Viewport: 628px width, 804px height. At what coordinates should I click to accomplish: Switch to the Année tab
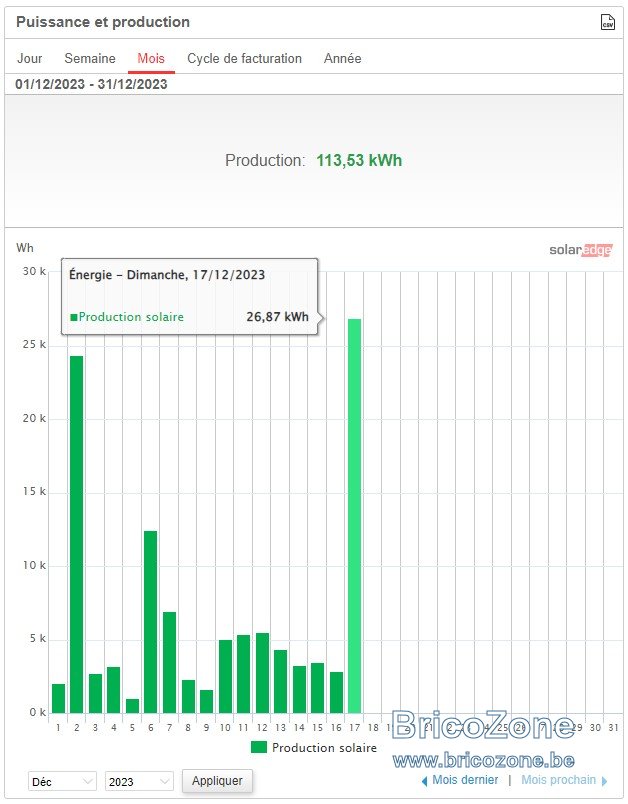point(342,58)
